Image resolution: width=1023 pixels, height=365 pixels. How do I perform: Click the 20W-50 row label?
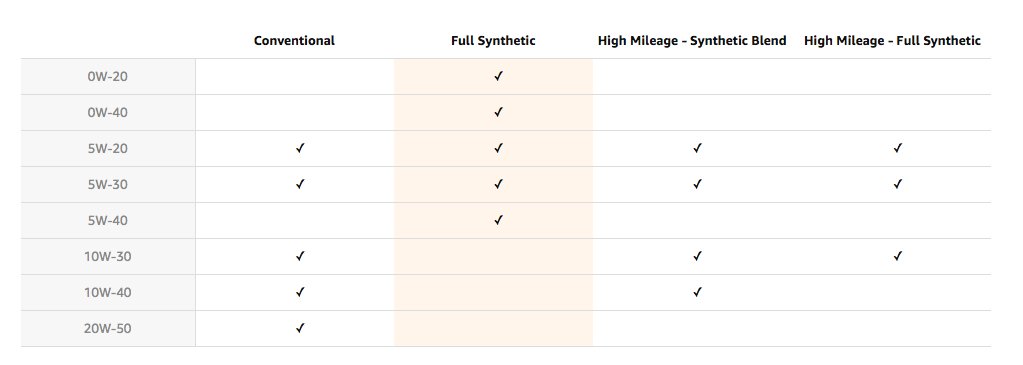(x=108, y=328)
